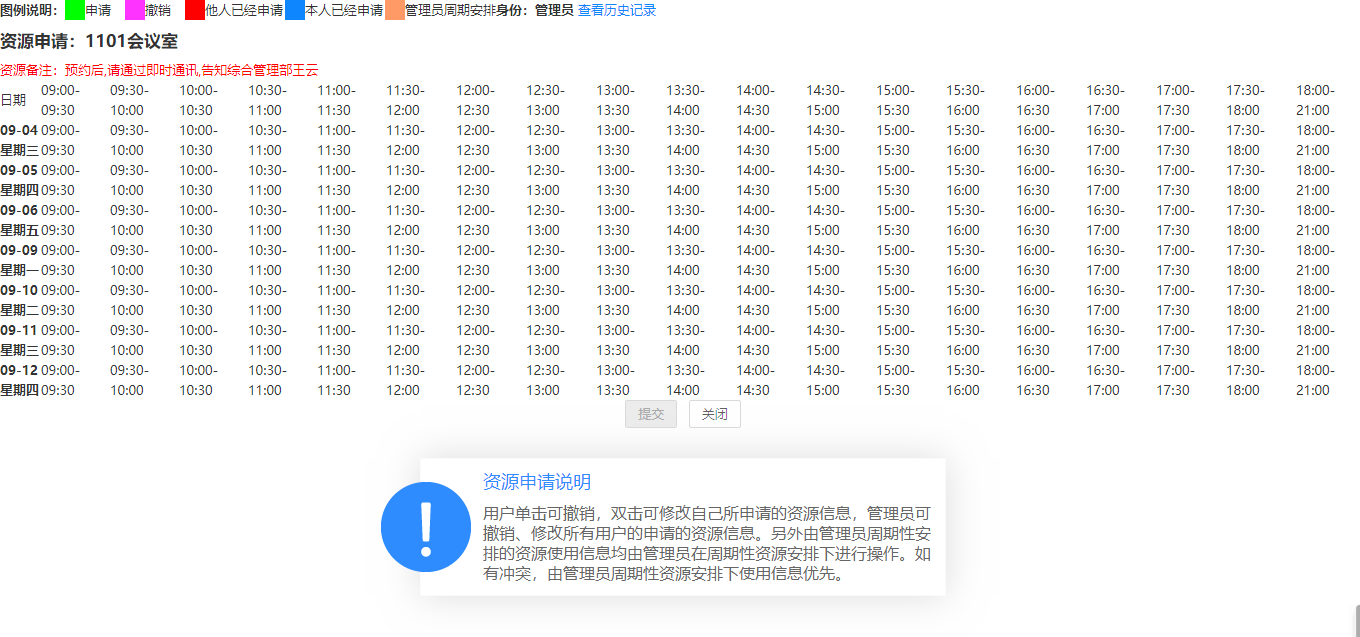This screenshot has width=1360, height=637.
Task: Select the 09-05 10:00-10:30 time slot
Action: pos(197,180)
